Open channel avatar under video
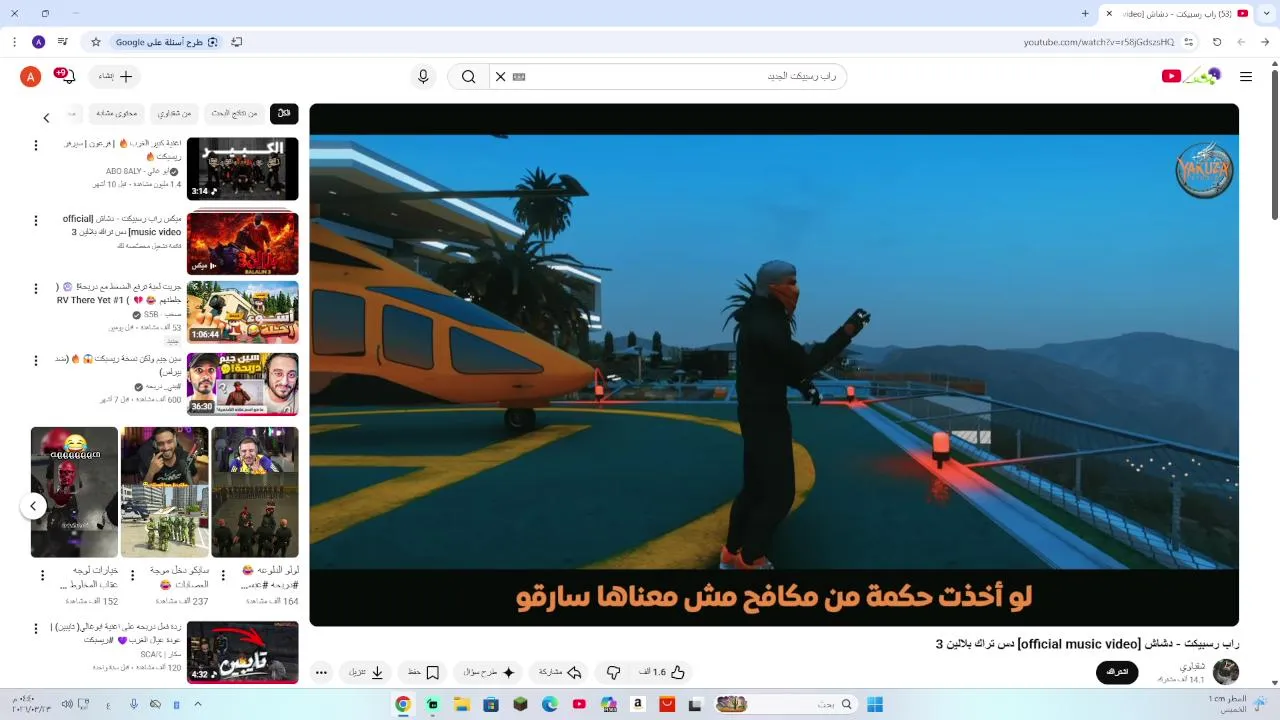The width and height of the screenshot is (1280, 720). click(1226, 671)
